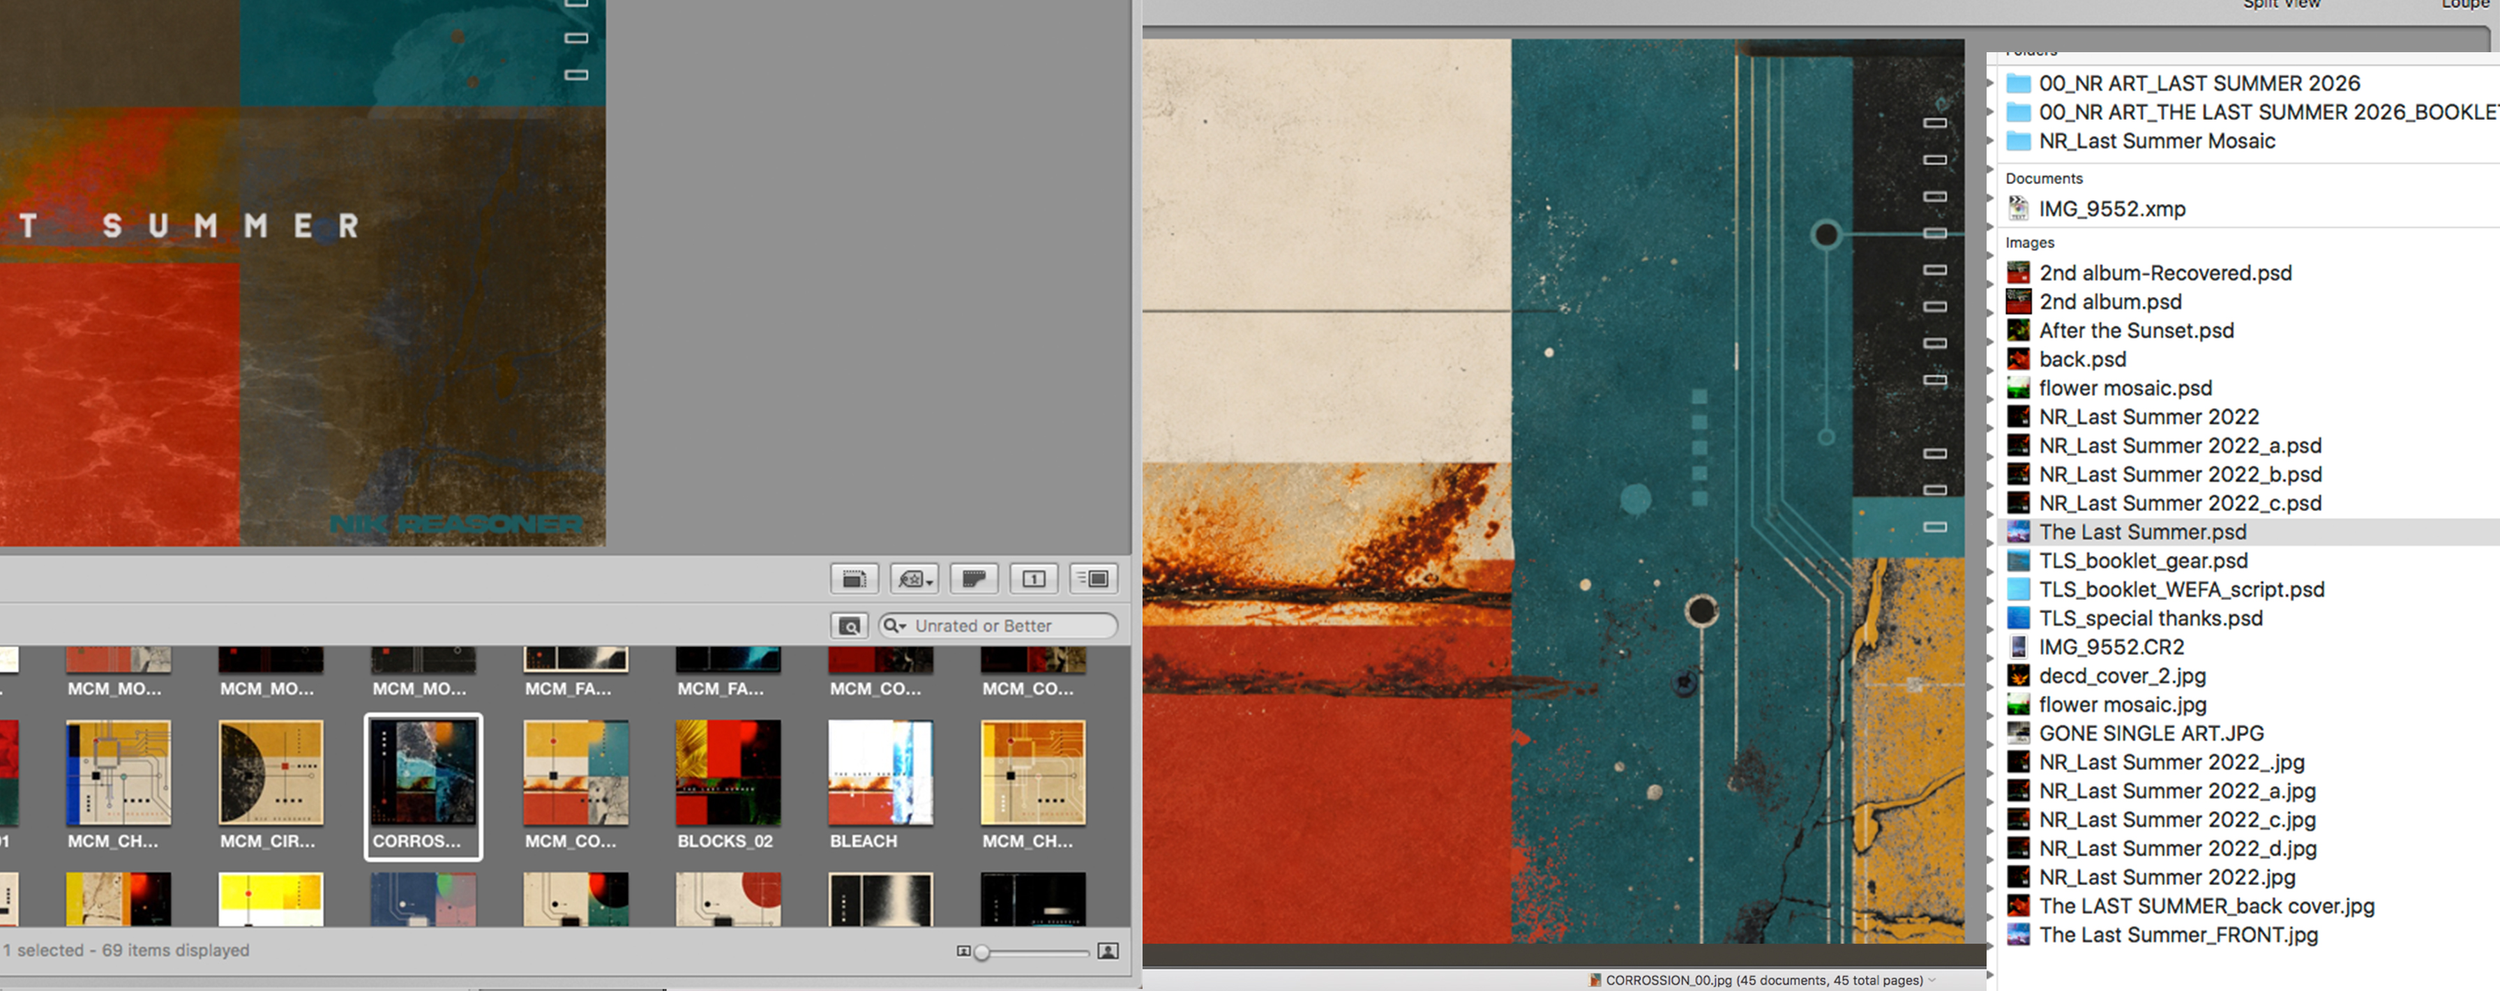Select IMG_9552.xmp document

[2112, 209]
